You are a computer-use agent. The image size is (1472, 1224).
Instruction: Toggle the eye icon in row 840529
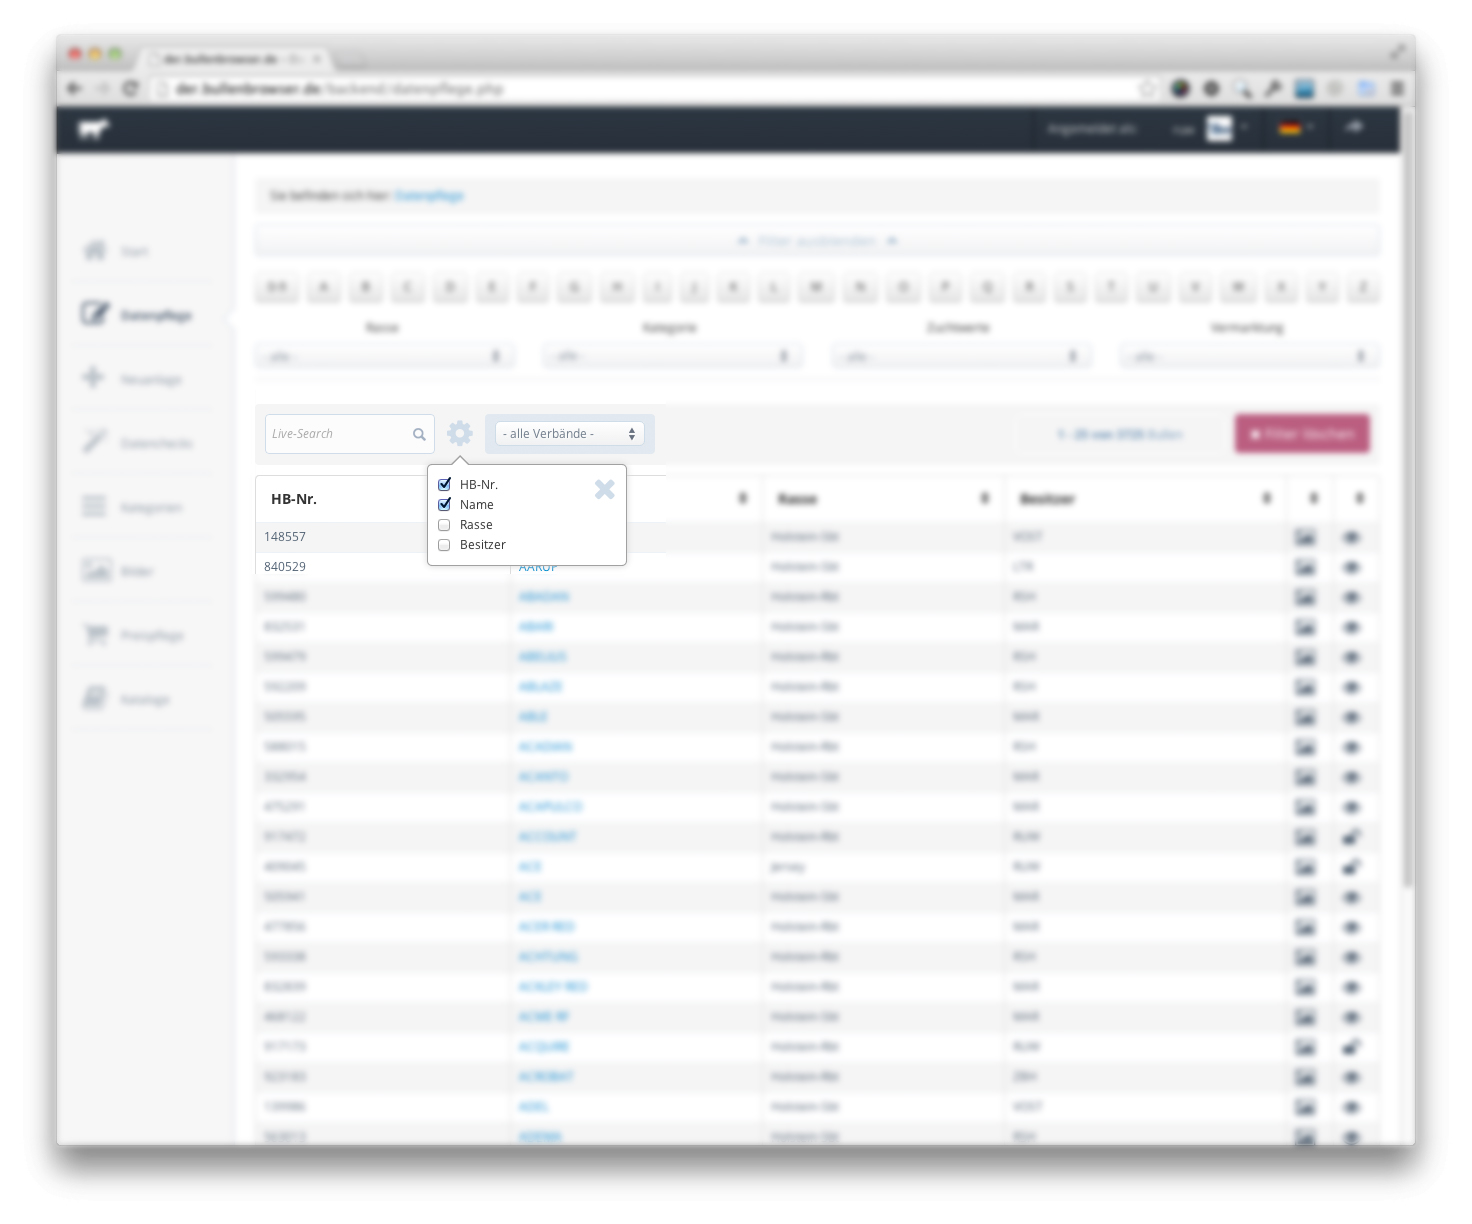(1351, 567)
